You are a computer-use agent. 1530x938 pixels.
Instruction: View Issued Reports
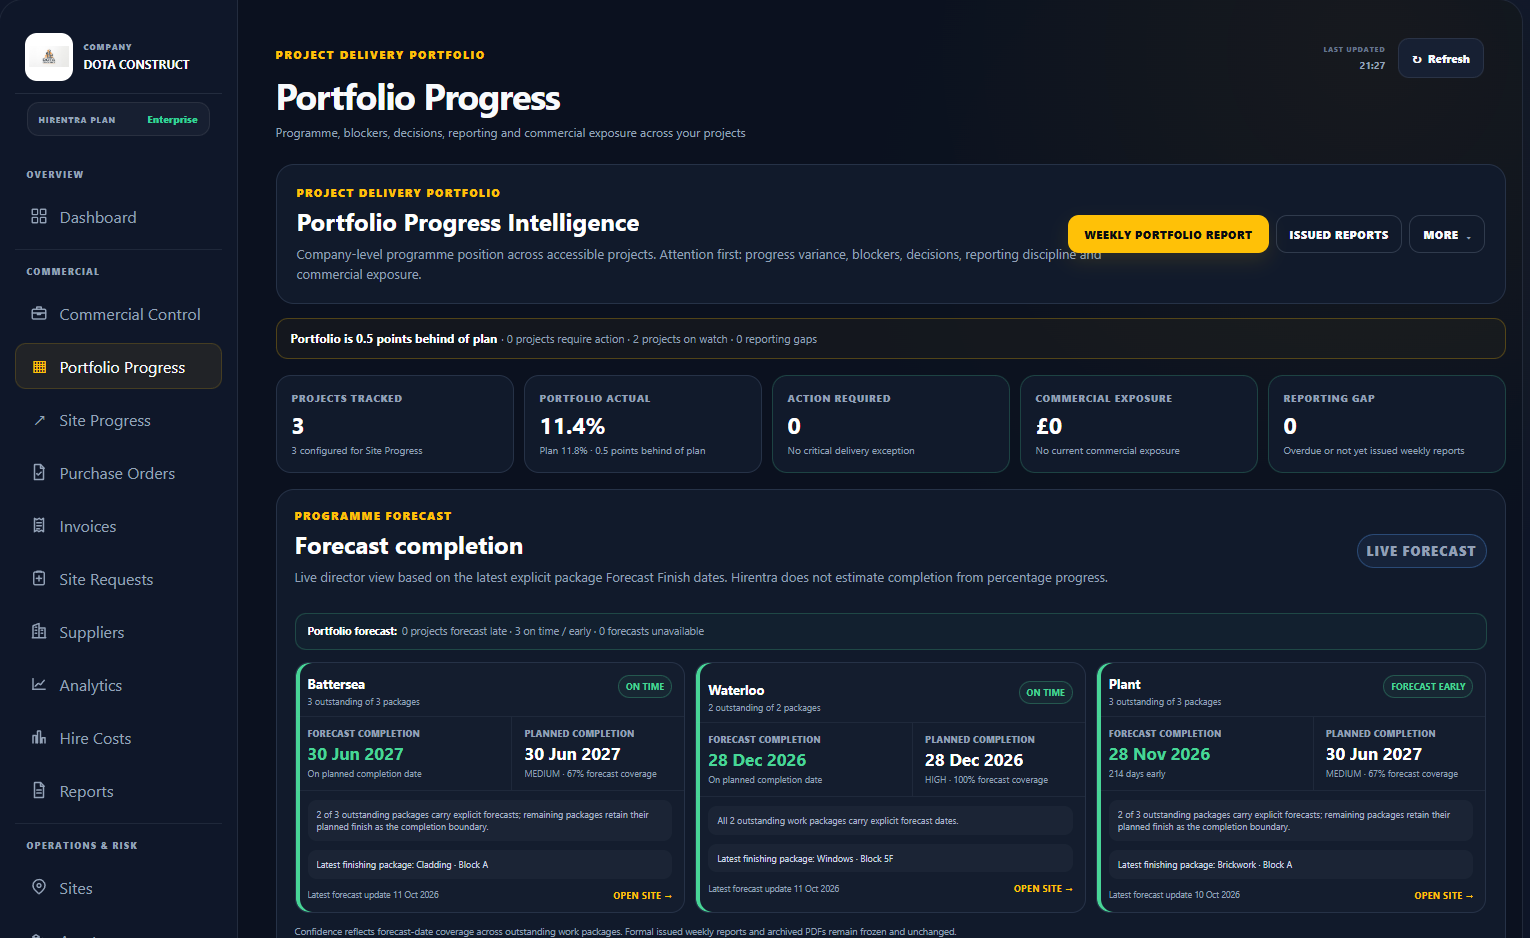click(x=1338, y=235)
